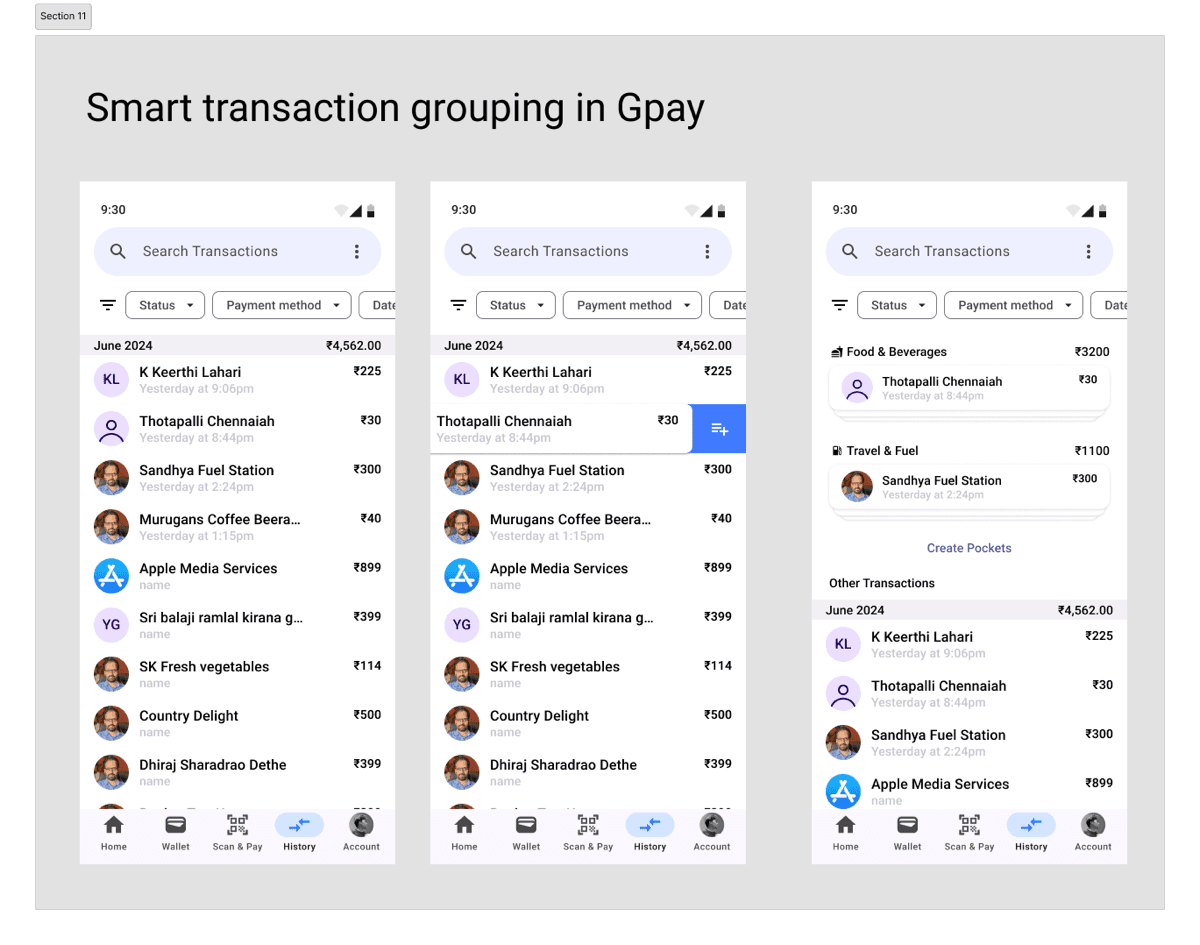Image resolution: width=1200 pixels, height=945 pixels.
Task: Open Scan & Pay in third phone
Action: (x=969, y=832)
